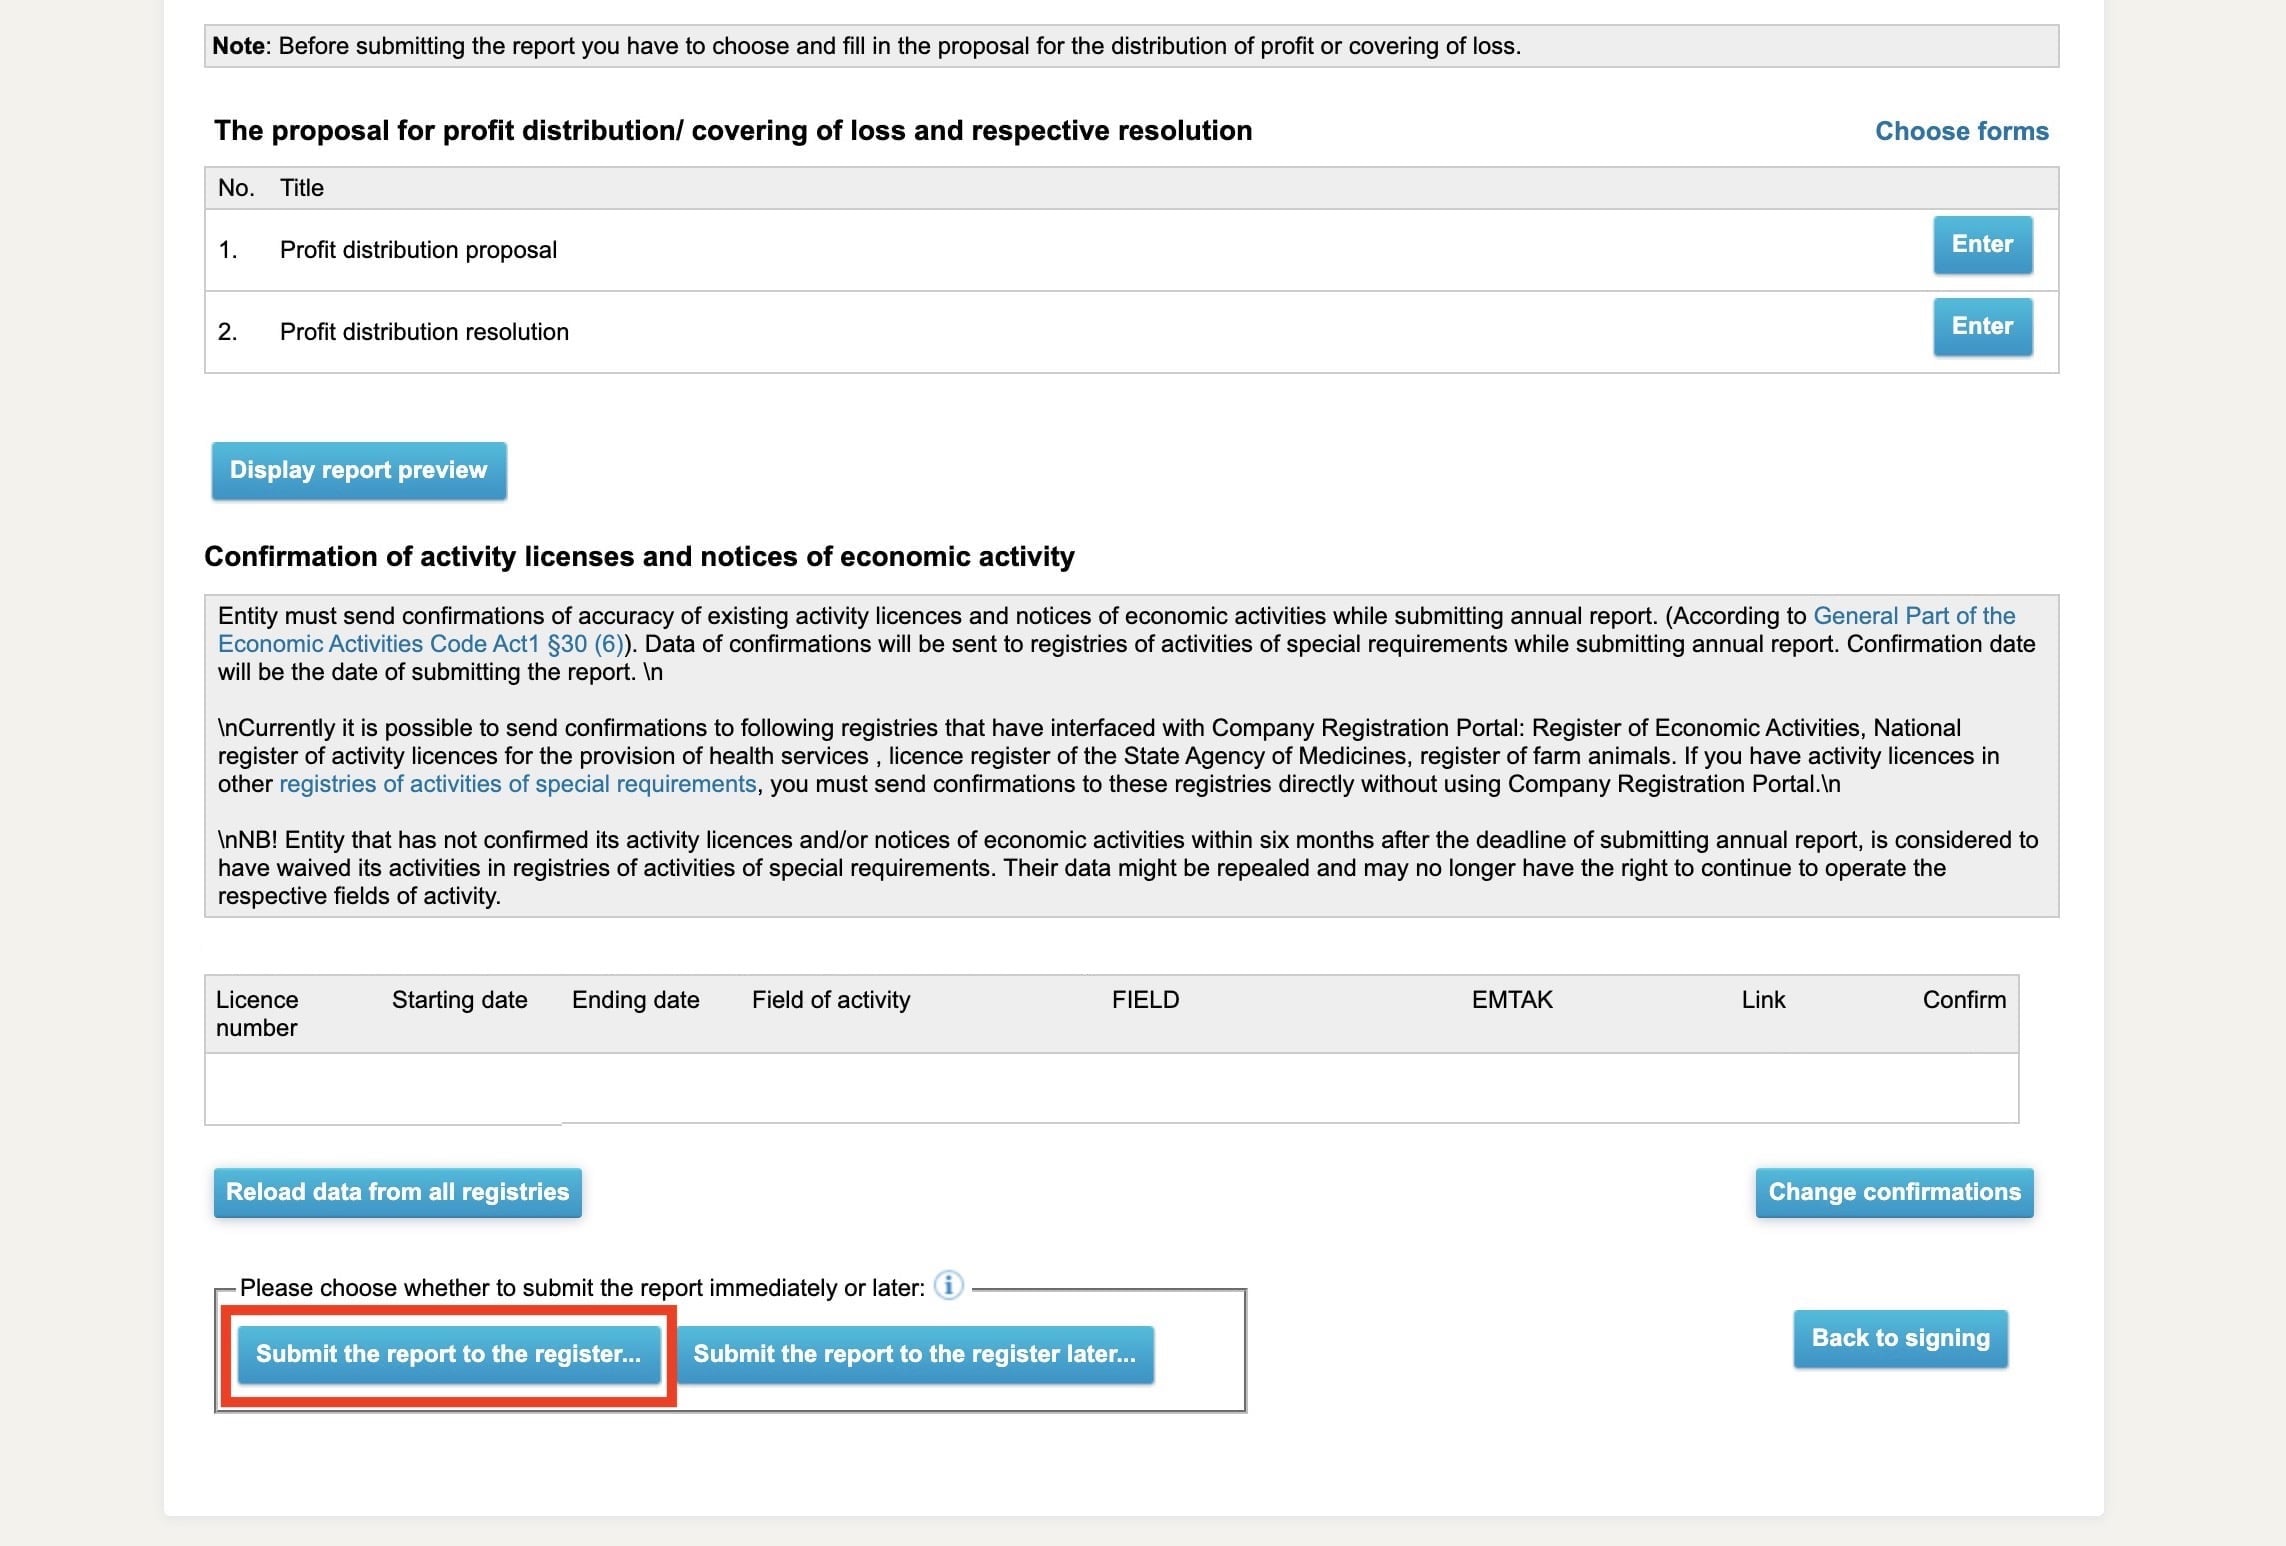2286x1546 pixels.
Task: Click the Change confirmations button
Action: [1894, 1192]
